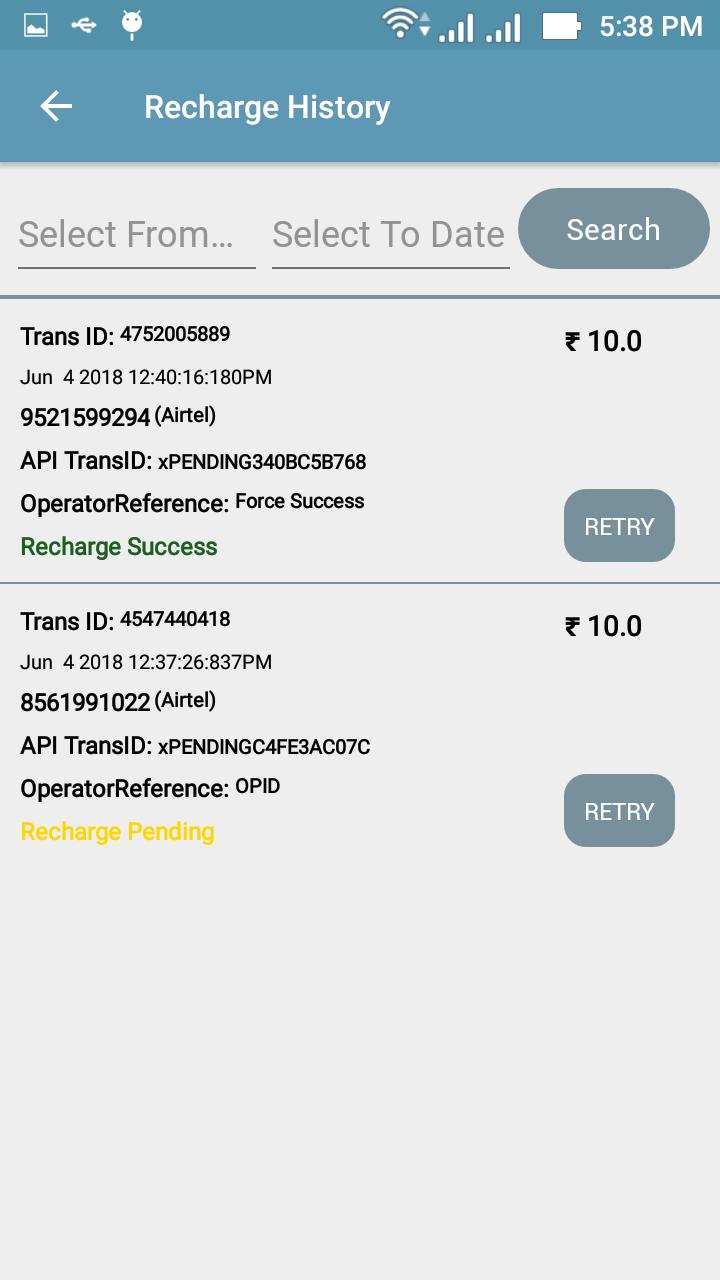Image resolution: width=720 pixels, height=1280 pixels.
Task: Tap the battery indicator icon
Action: pos(561,26)
